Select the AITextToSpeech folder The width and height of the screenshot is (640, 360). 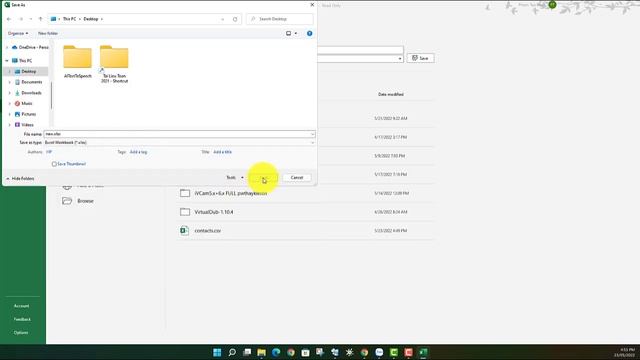click(x=78, y=61)
